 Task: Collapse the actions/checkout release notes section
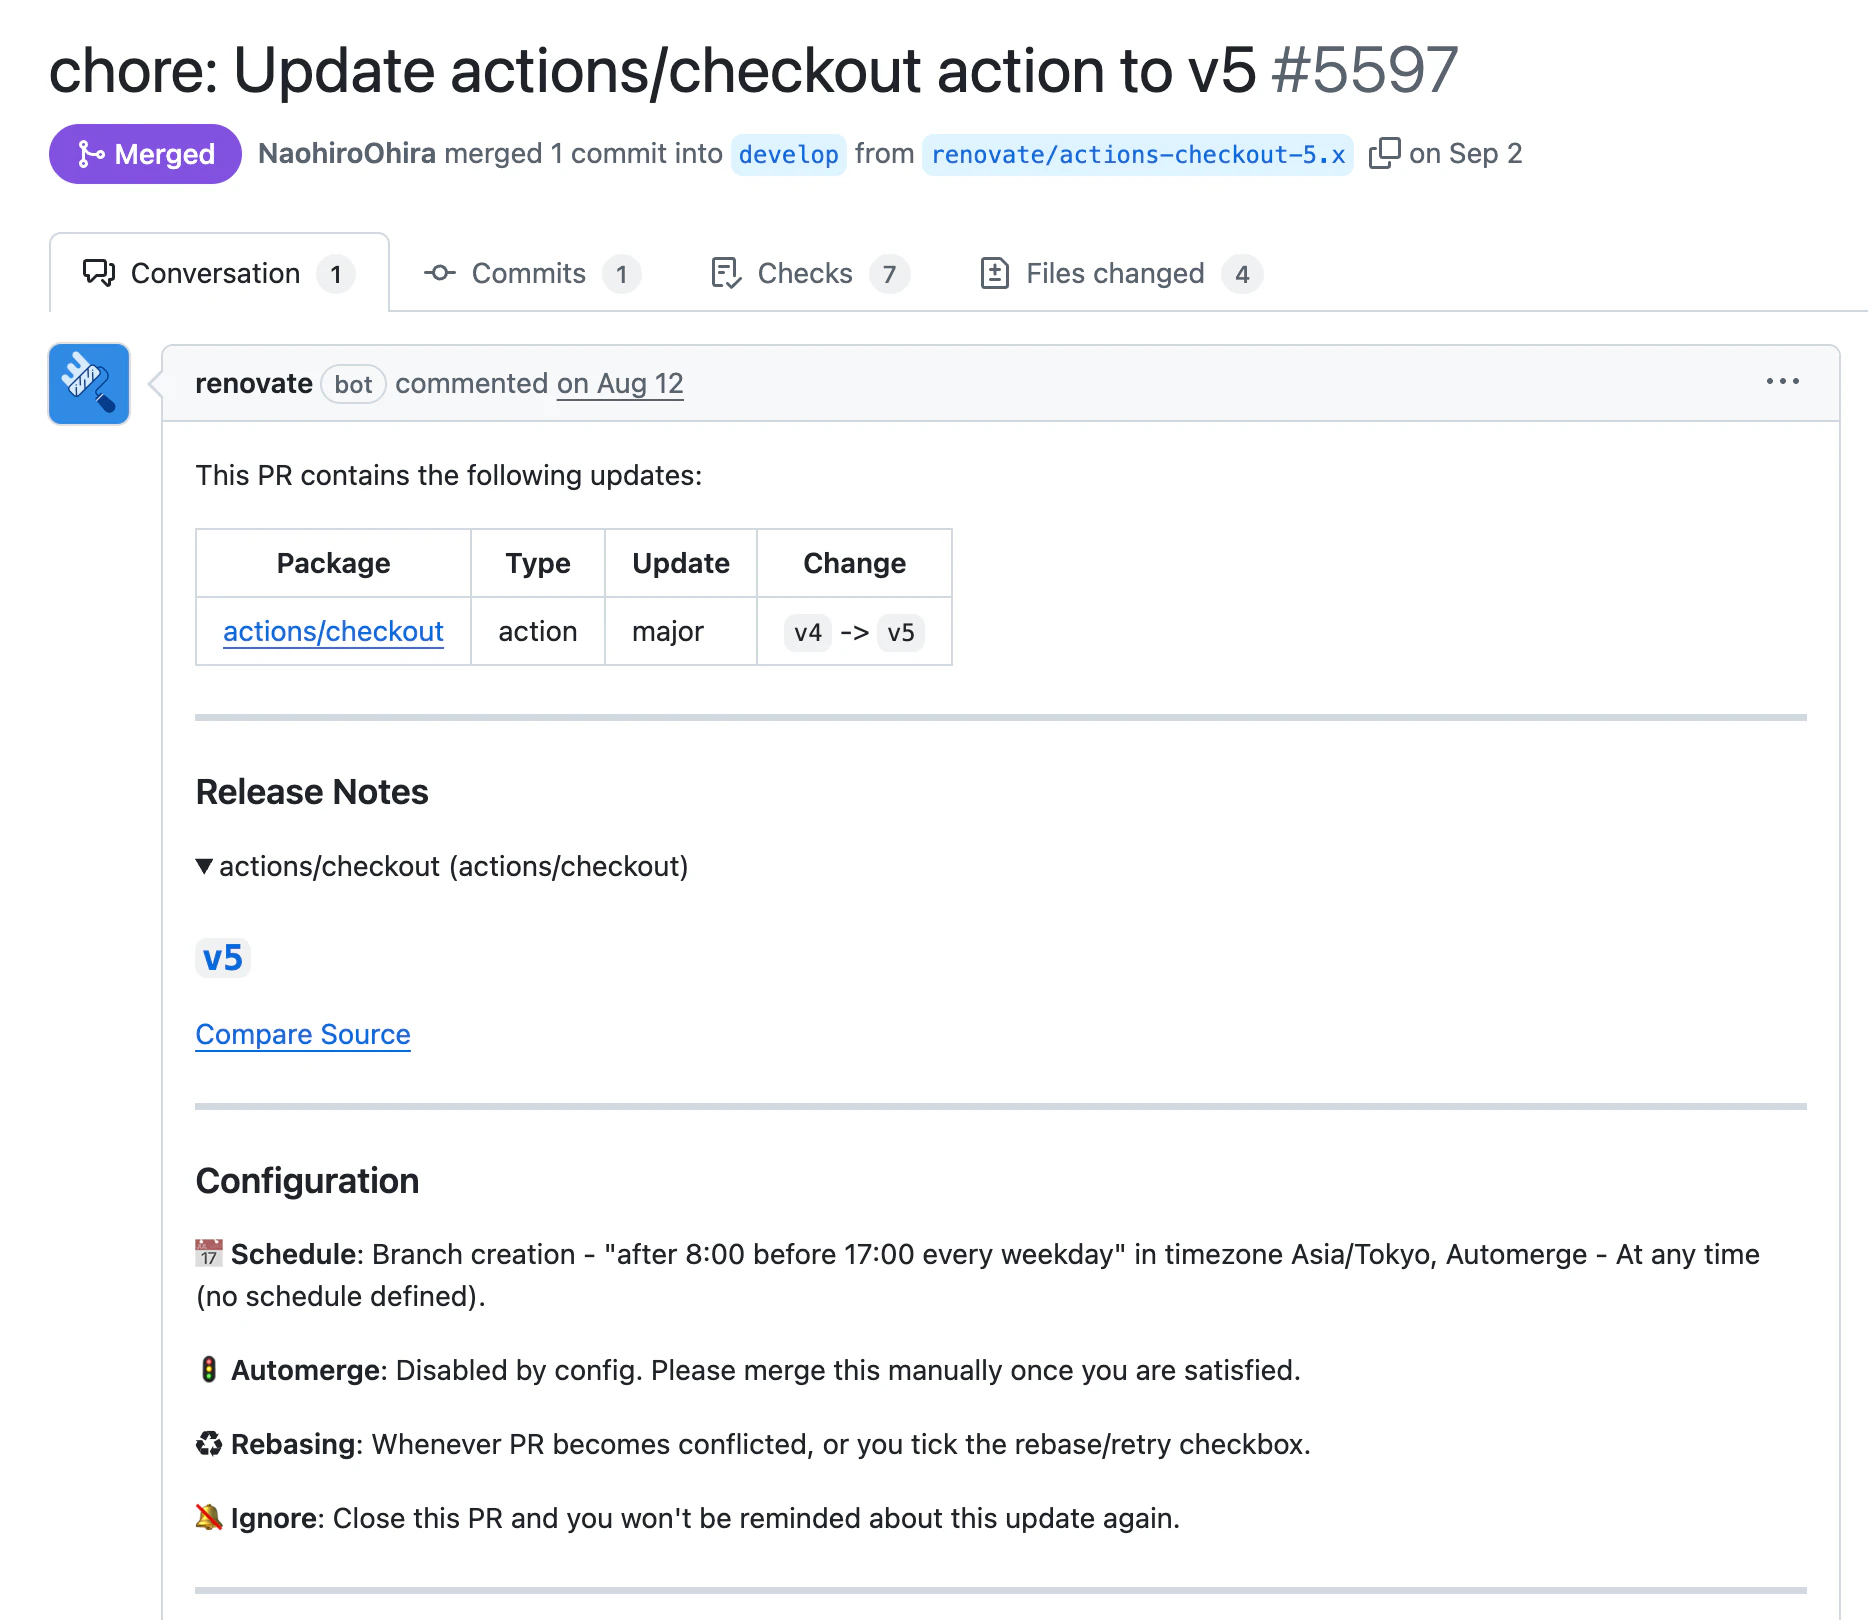click(204, 866)
